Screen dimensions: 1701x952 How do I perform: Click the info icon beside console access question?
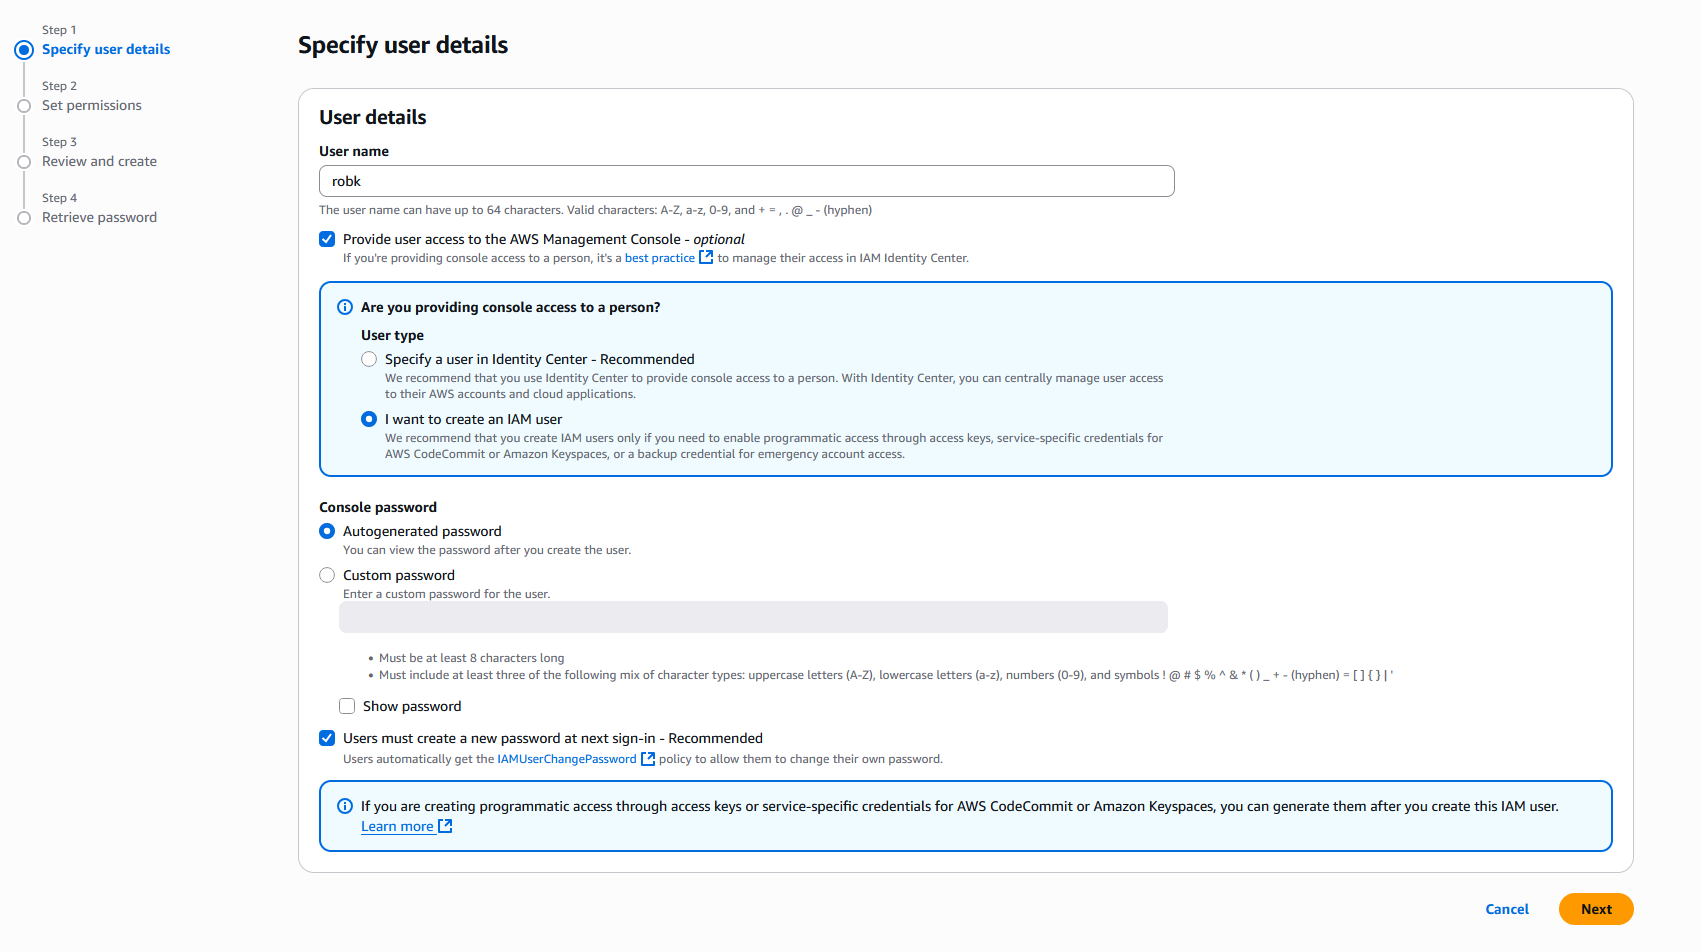point(345,307)
